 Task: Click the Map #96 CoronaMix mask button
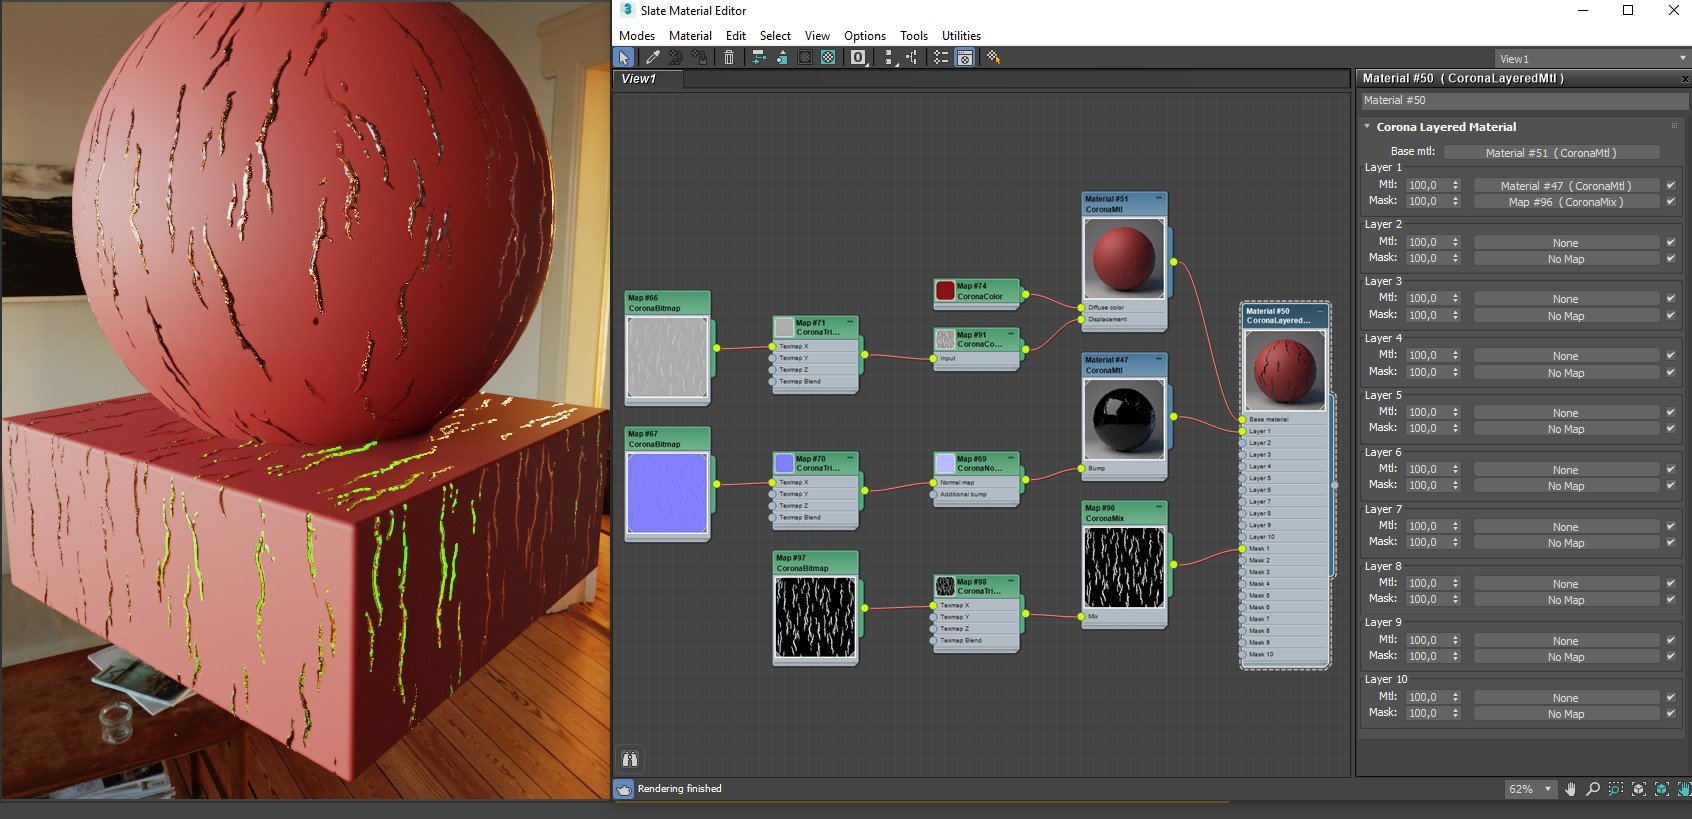1565,202
